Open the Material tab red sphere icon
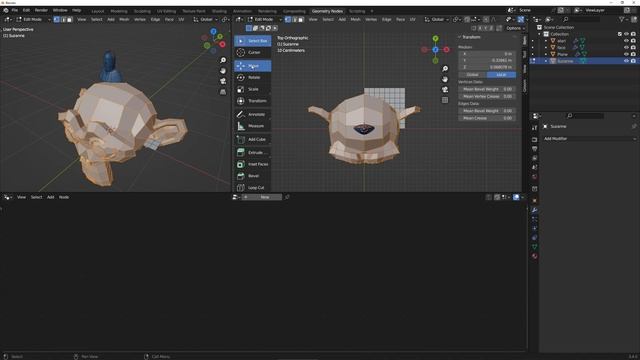 [534, 256]
